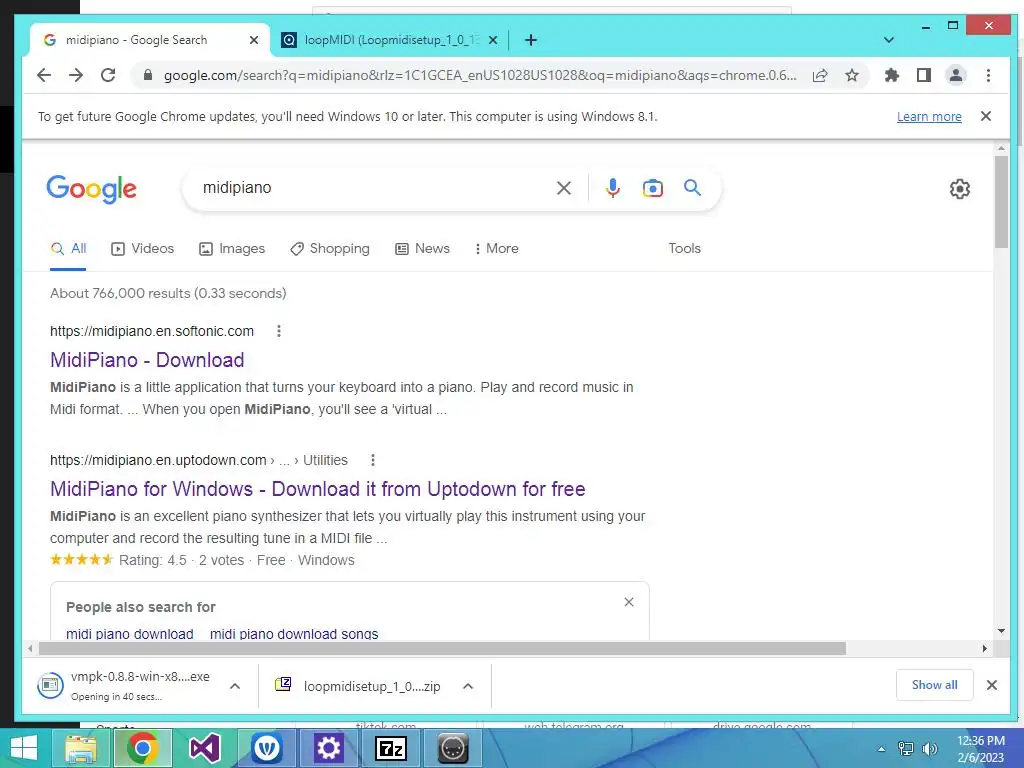Open tab search dropdown arrow

pyautogui.click(x=889, y=40)
